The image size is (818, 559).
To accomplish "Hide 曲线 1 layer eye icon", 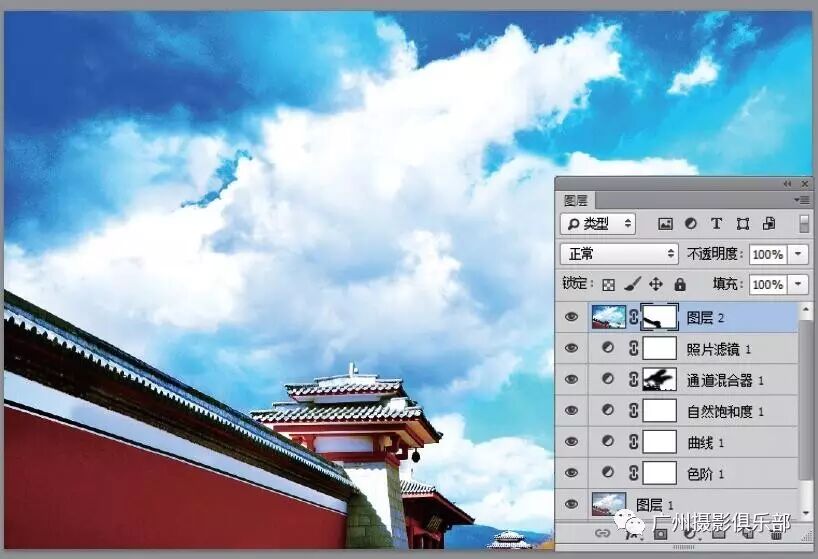I will (x=571, y=442).
